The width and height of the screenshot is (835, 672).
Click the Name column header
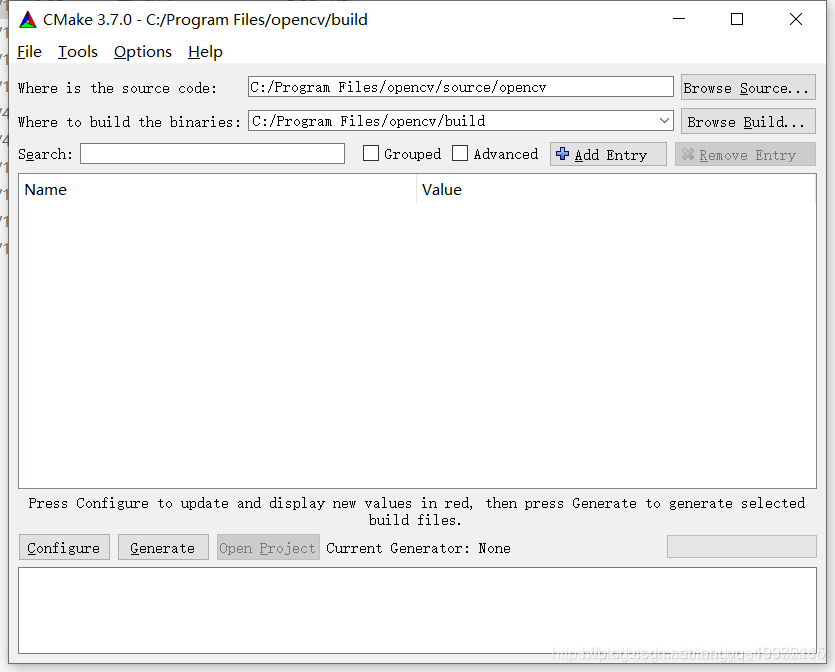click(x=217, y=190)
